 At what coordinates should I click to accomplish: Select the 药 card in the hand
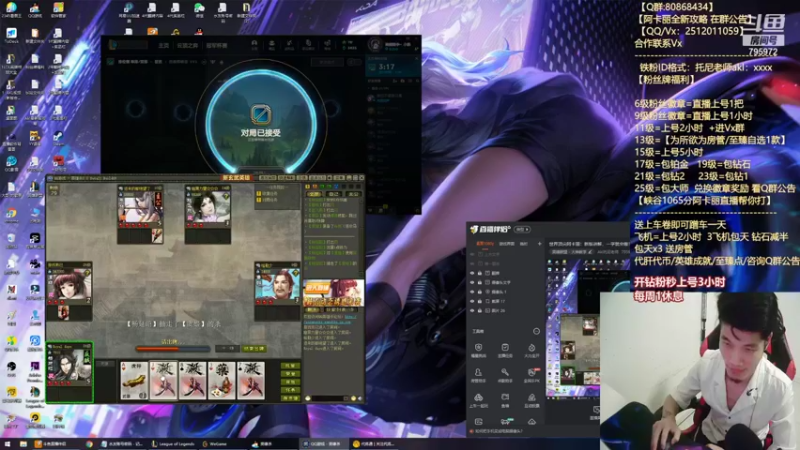pyautogui.click(x=221, y=380)
